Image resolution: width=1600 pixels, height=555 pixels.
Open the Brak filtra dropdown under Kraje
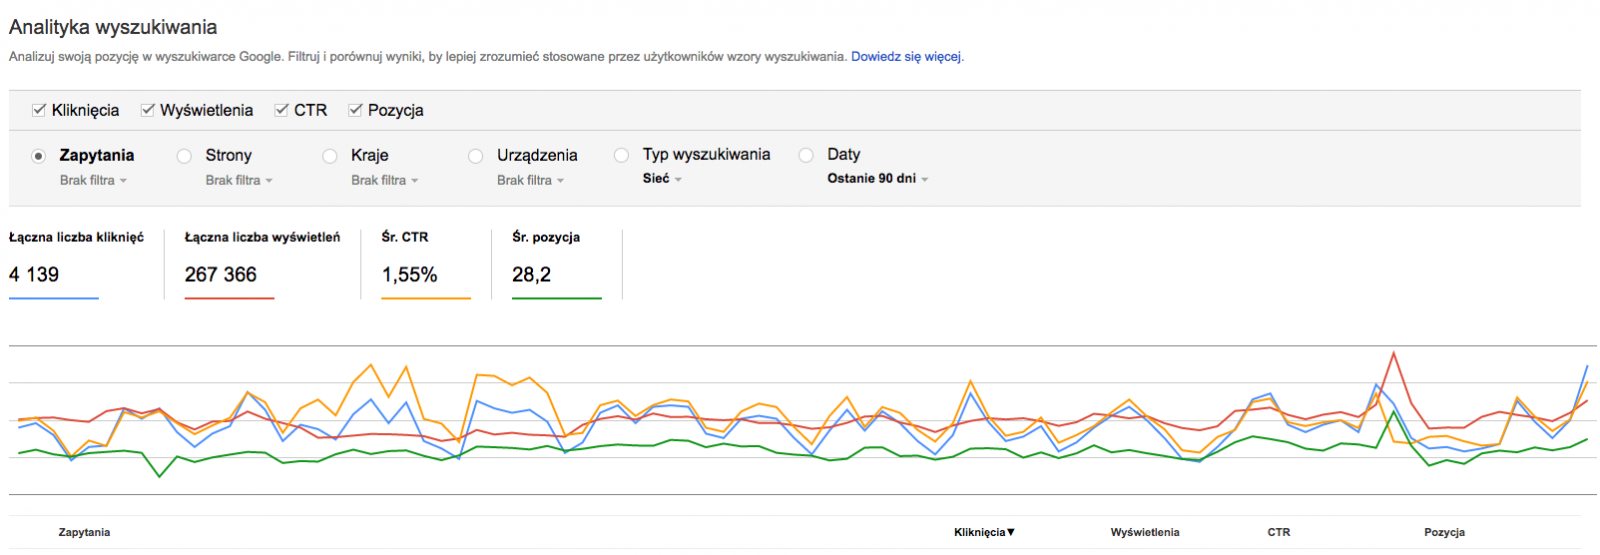[x=385, y=180]
